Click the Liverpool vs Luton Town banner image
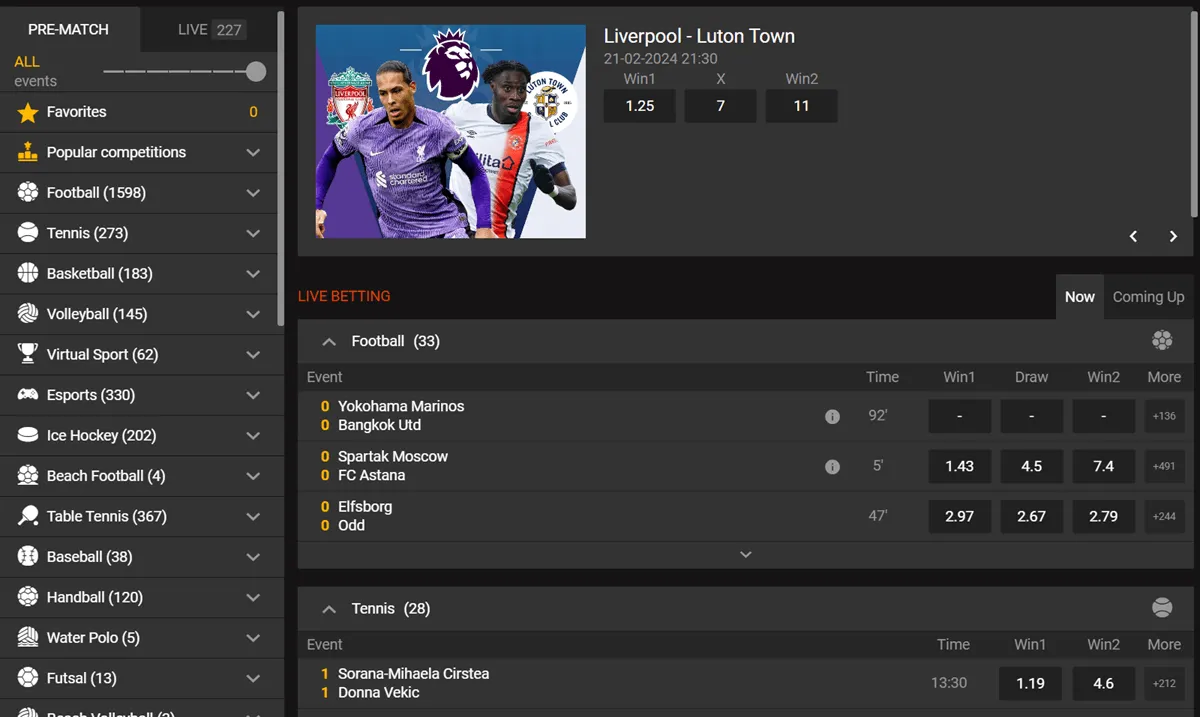The width and height of the screenshot is (1200, 717). pyautogui.click(x=451, y=132)
